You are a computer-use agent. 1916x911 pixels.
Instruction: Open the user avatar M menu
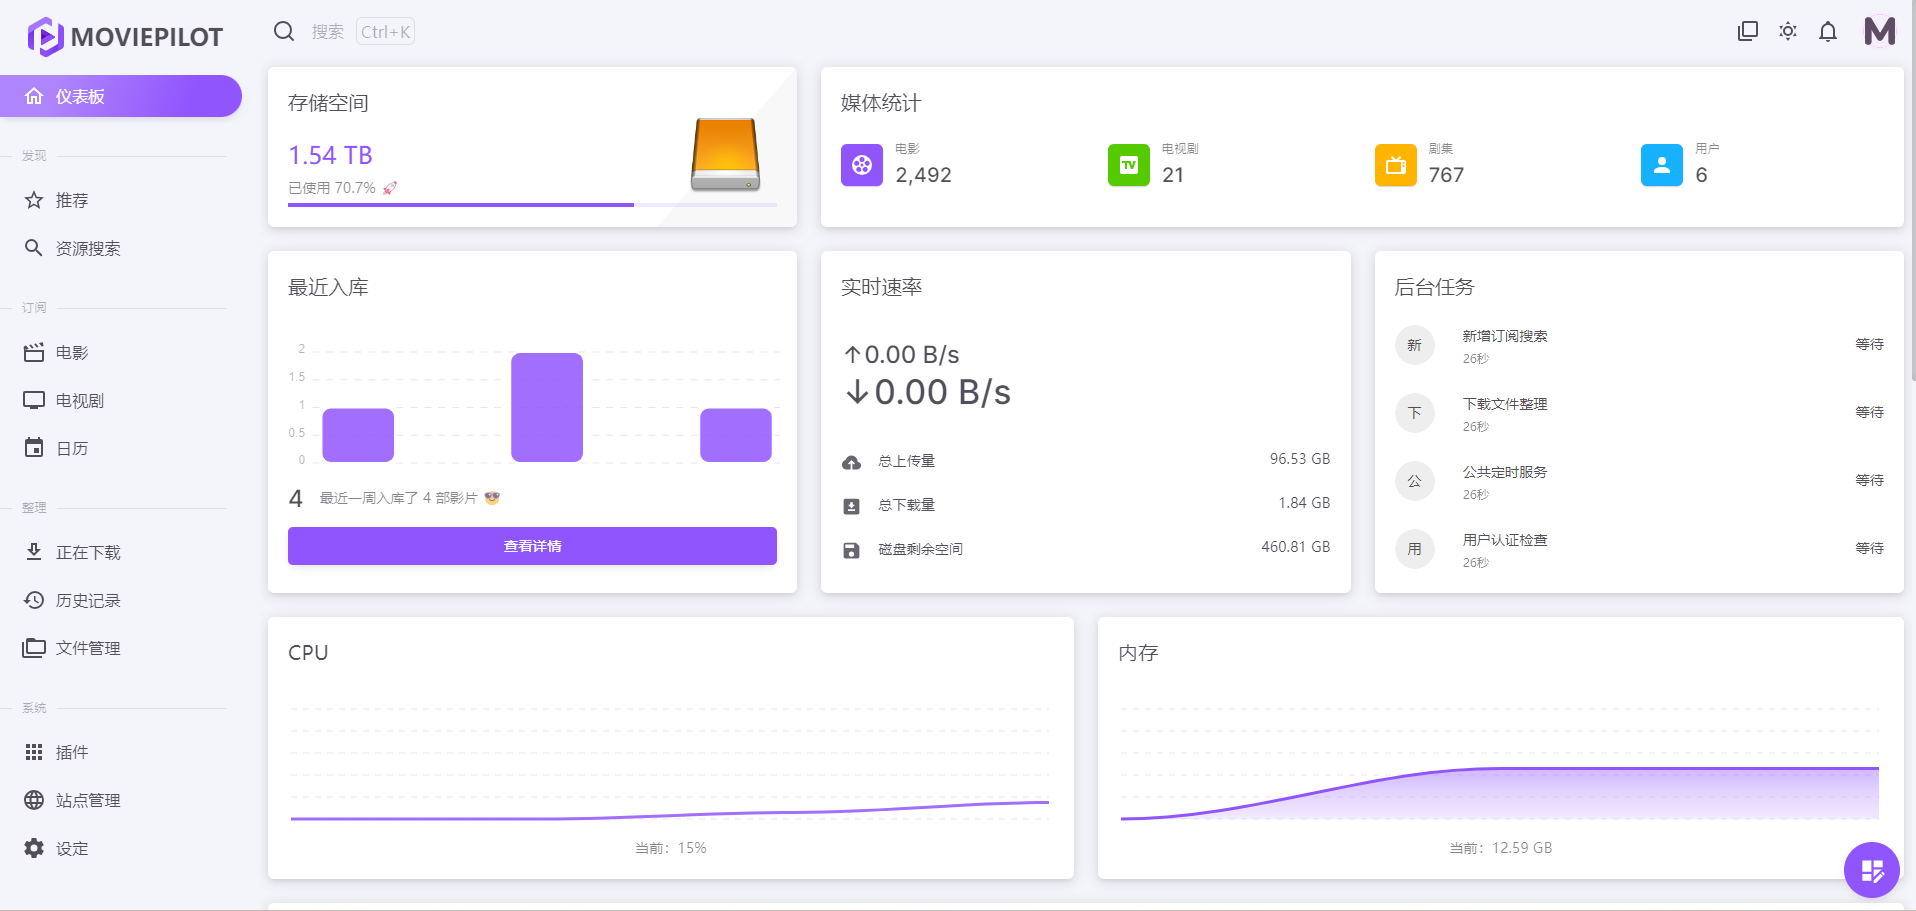(x=1880, y=31)
